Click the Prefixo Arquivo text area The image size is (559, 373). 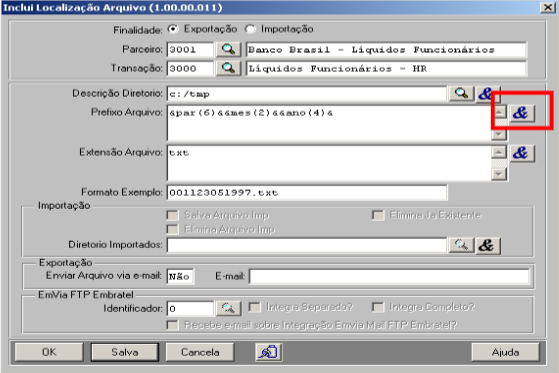point(329,123)
